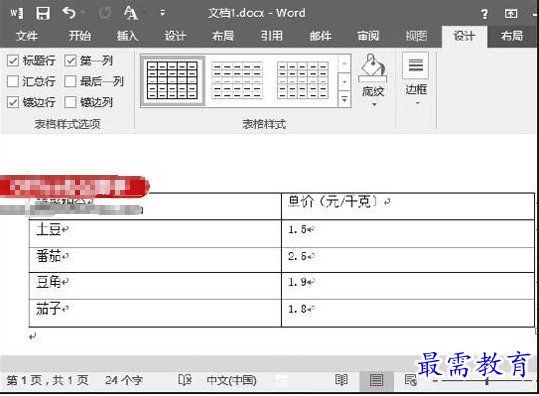This screenshot has width=539, height=396.
Task: Select the table tools 布局 tab at right
Action: click(512, 36)
